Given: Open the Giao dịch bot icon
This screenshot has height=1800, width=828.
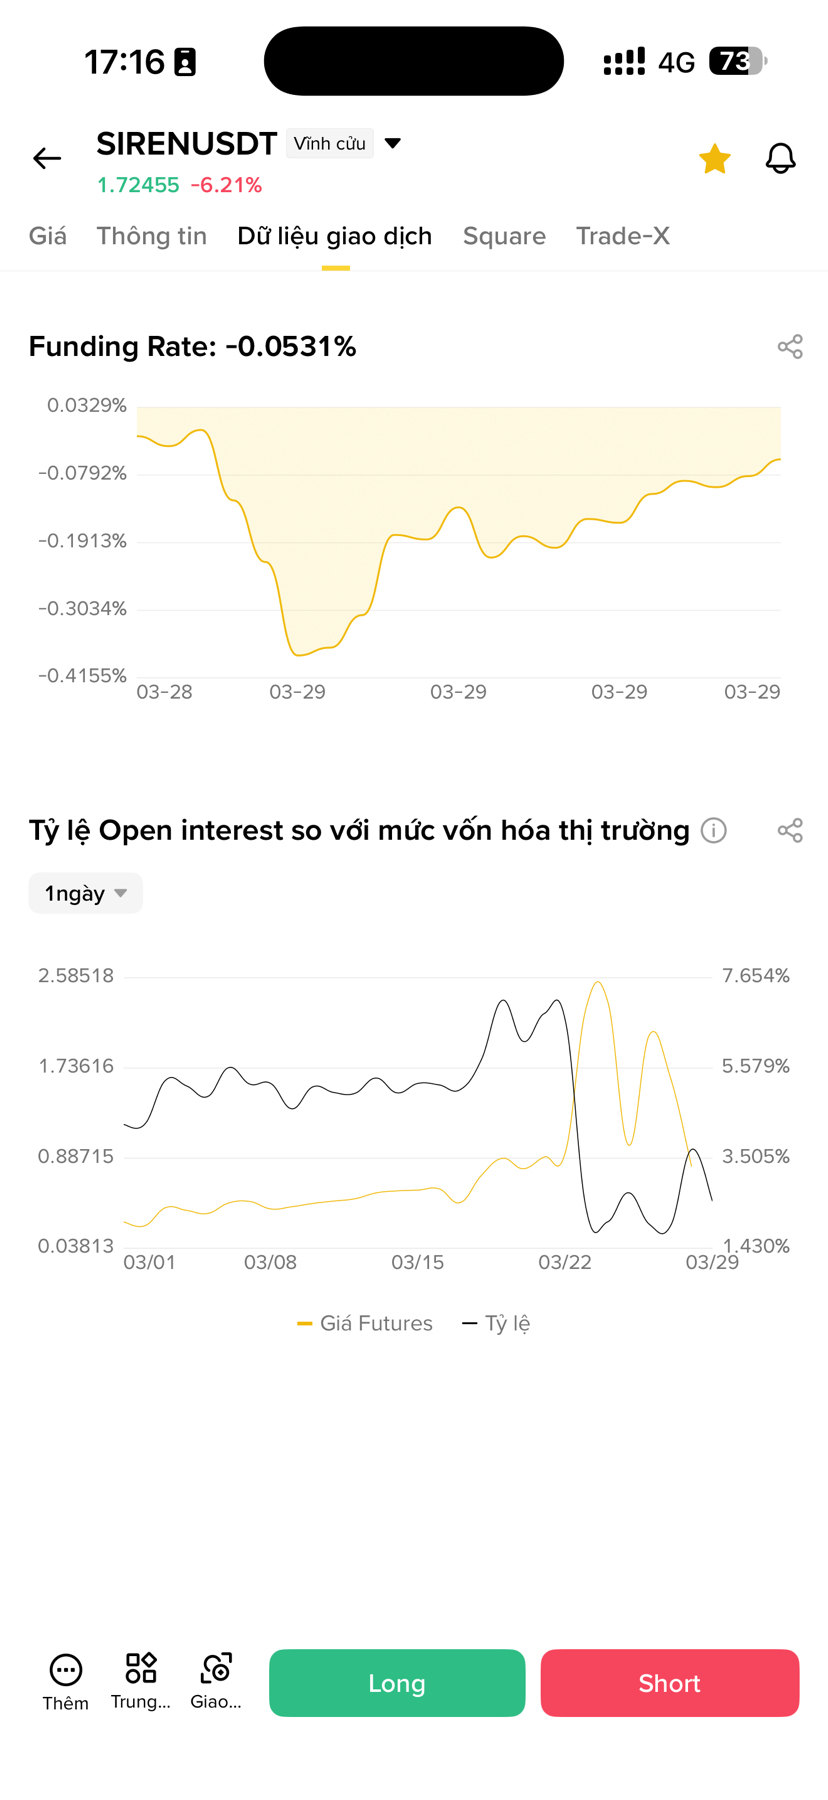Looking at the screenshot, I should point(216,1669).
